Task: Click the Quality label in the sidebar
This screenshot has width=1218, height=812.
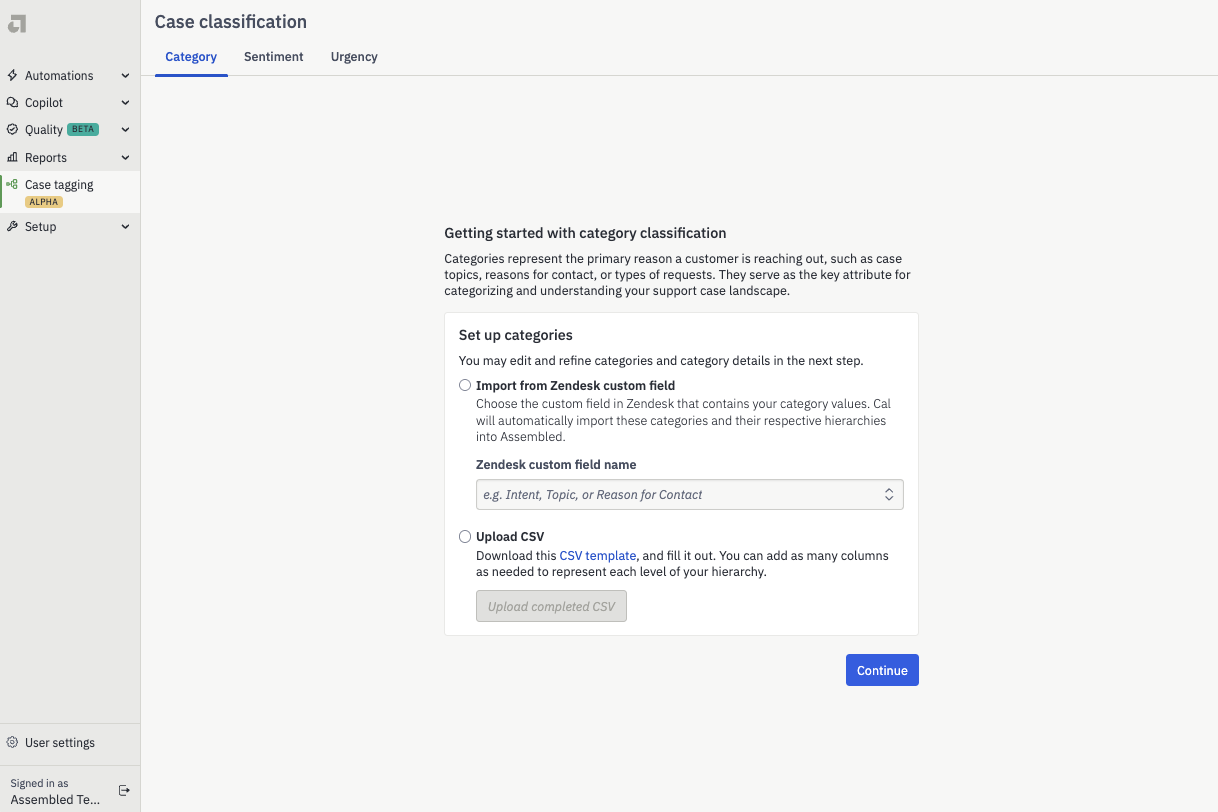Action: pyautogui.click(x=44, y=130)
